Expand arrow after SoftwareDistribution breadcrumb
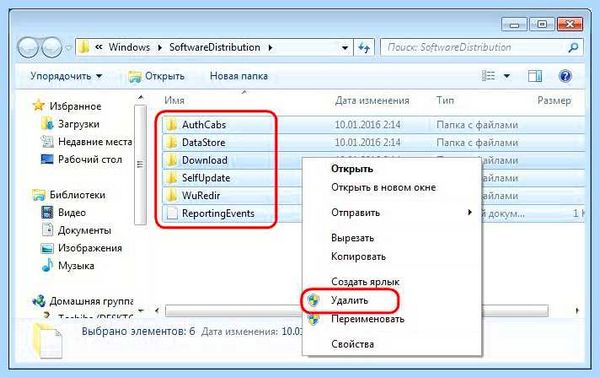 [x=270, y=47]
